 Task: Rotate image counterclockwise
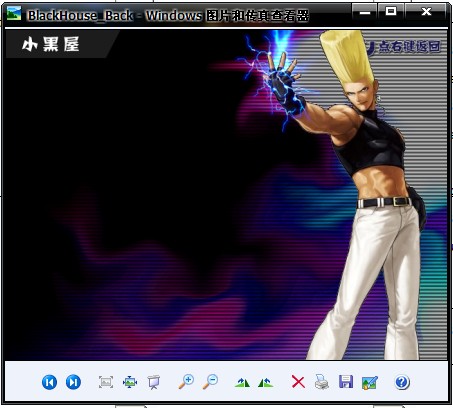click(266, 383)
